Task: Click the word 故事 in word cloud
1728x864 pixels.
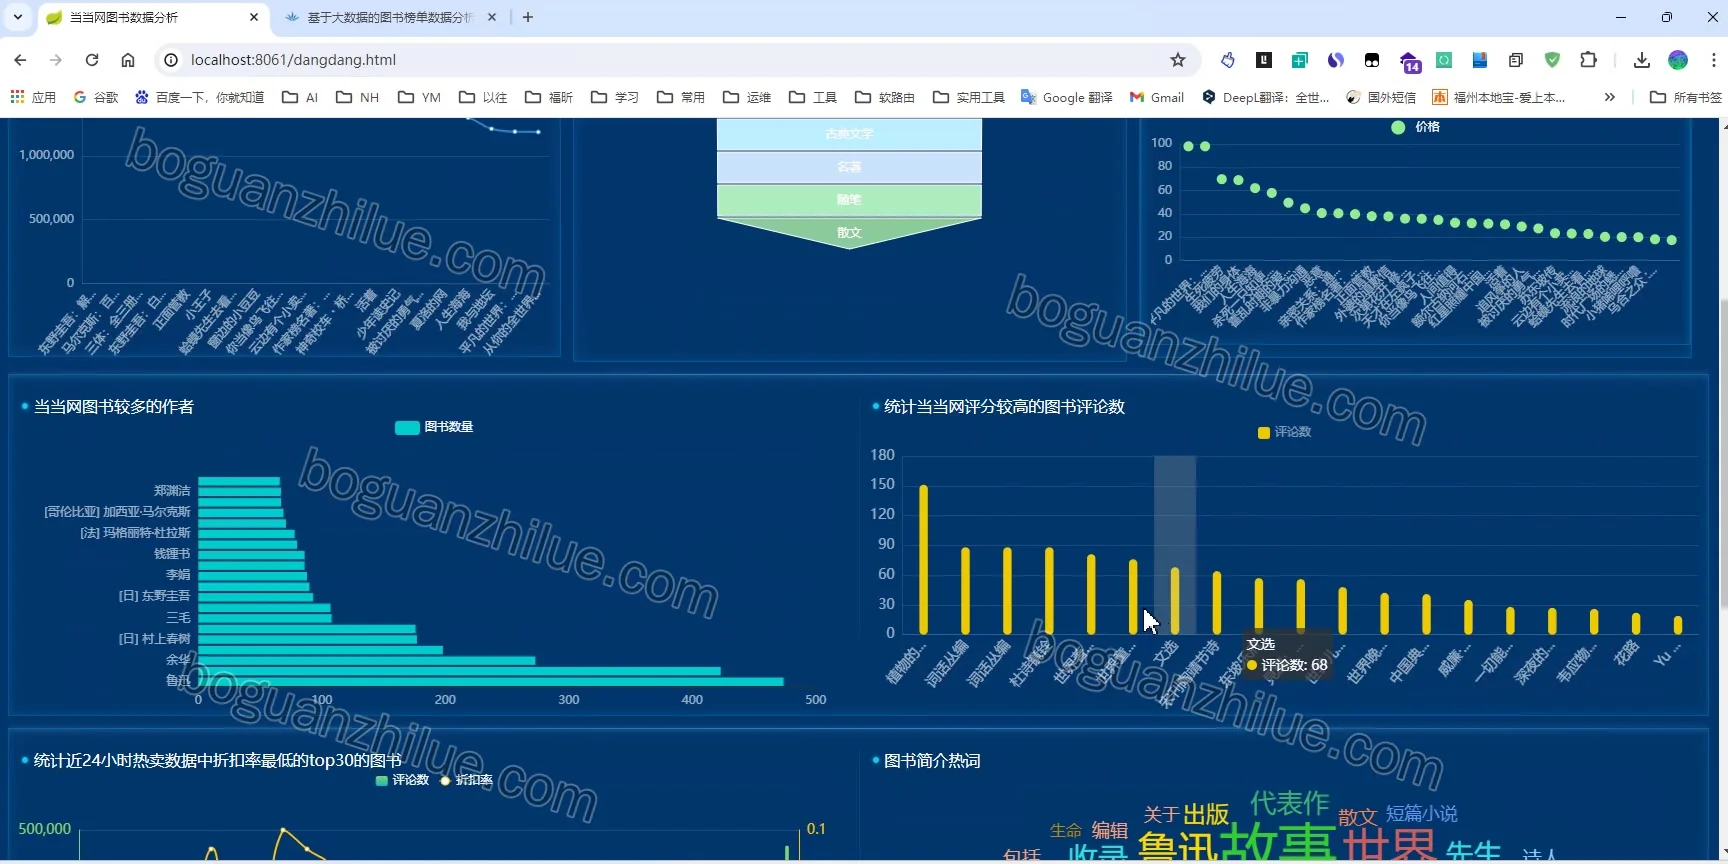Action: click(x=1278, y=842)
